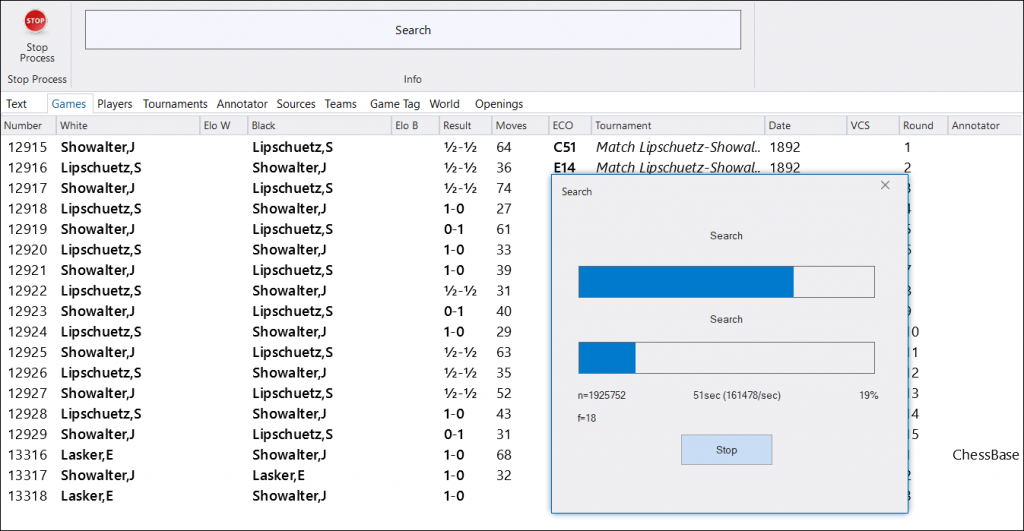Switch to the Annotator tab
Image resolution: width=1024 pixels, height=531 pixels.
point(242,104)
